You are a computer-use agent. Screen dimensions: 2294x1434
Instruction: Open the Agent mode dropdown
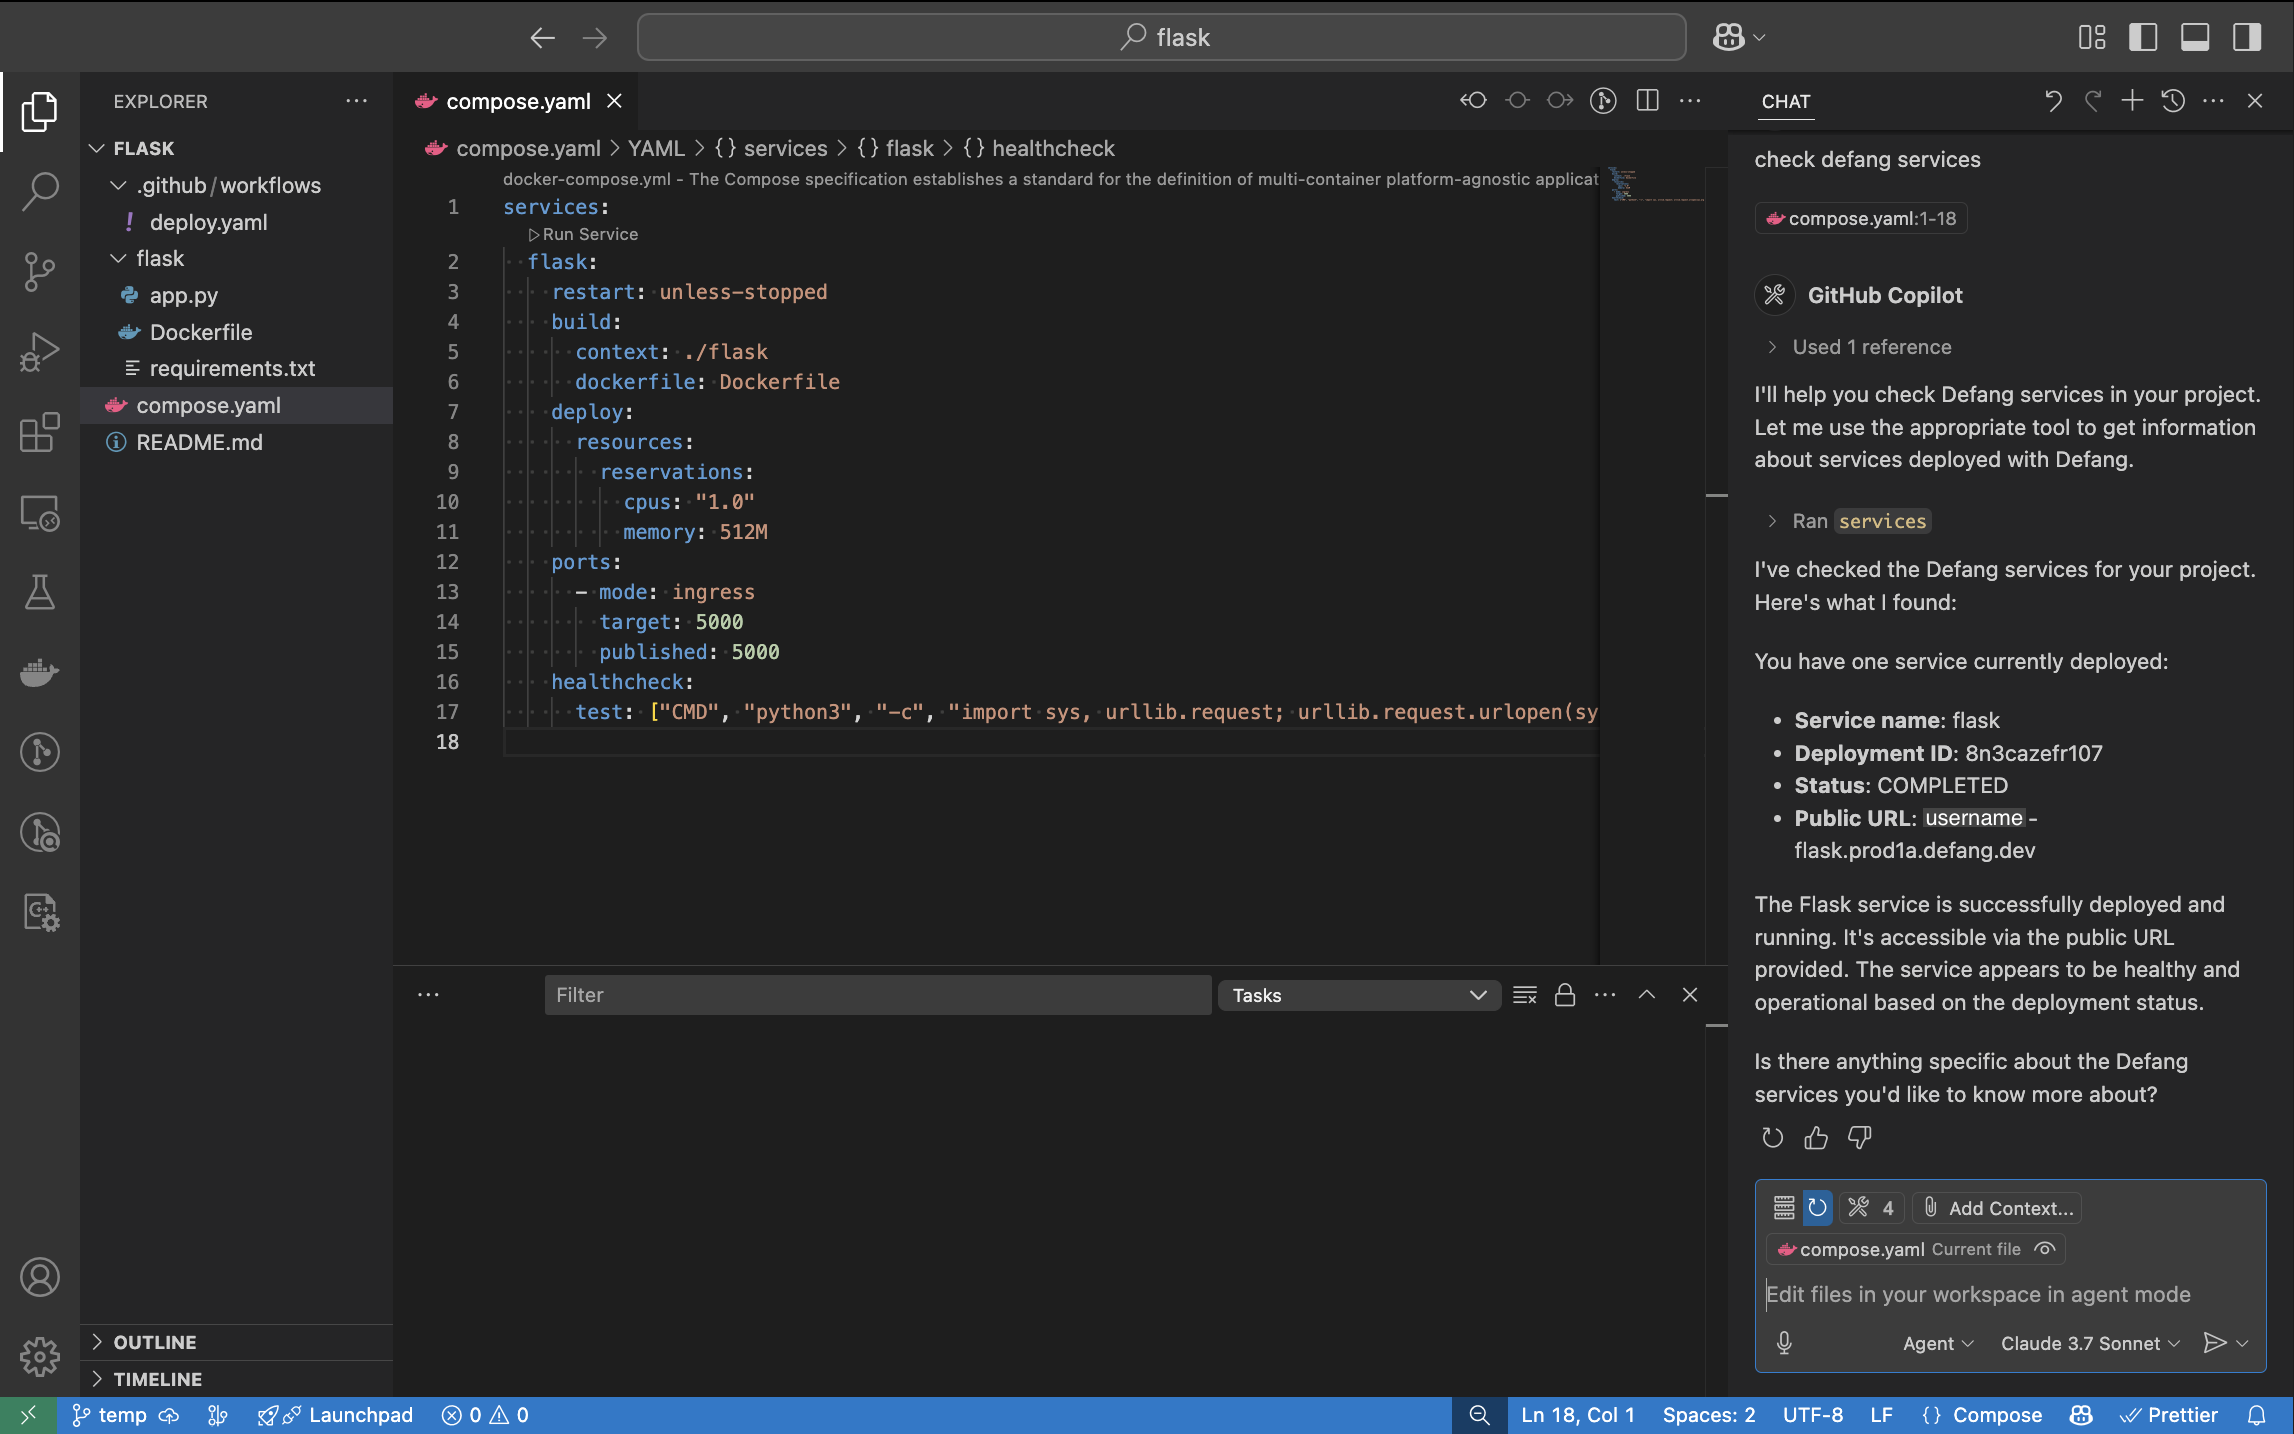[1938, 1343]
